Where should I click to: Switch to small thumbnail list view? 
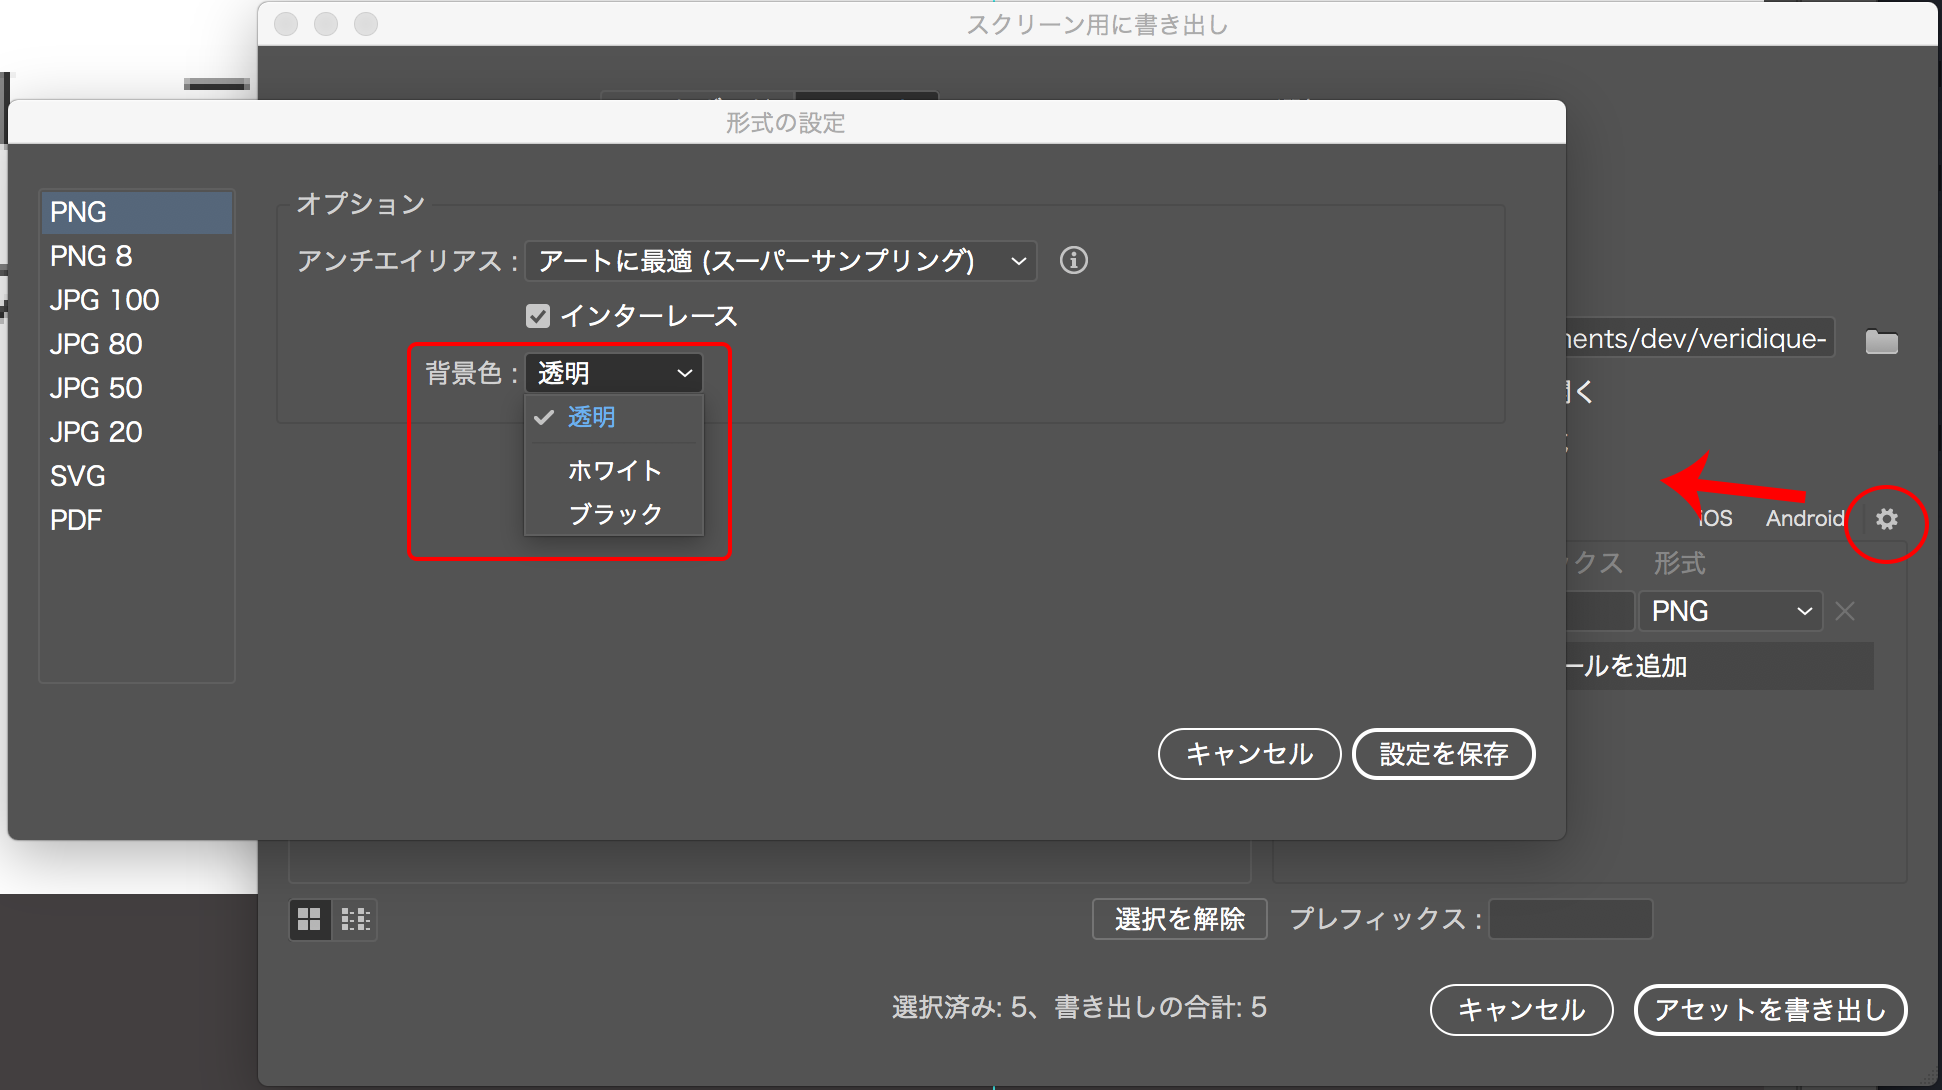tap(356, 919)
